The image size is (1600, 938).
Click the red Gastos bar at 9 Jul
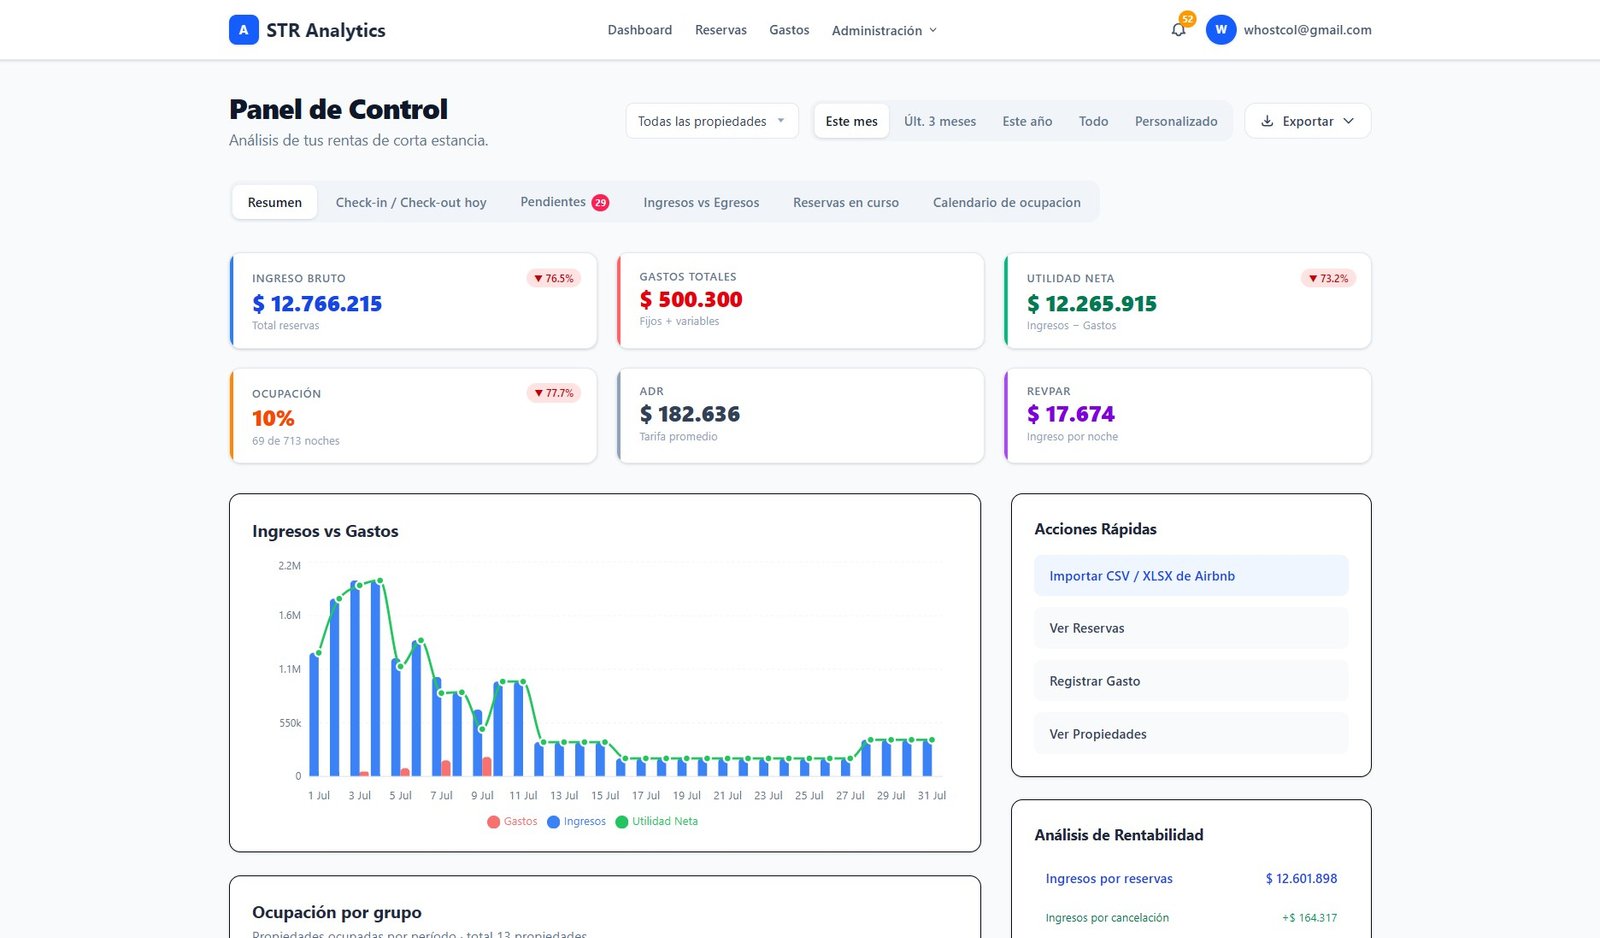tap(487, 766)
